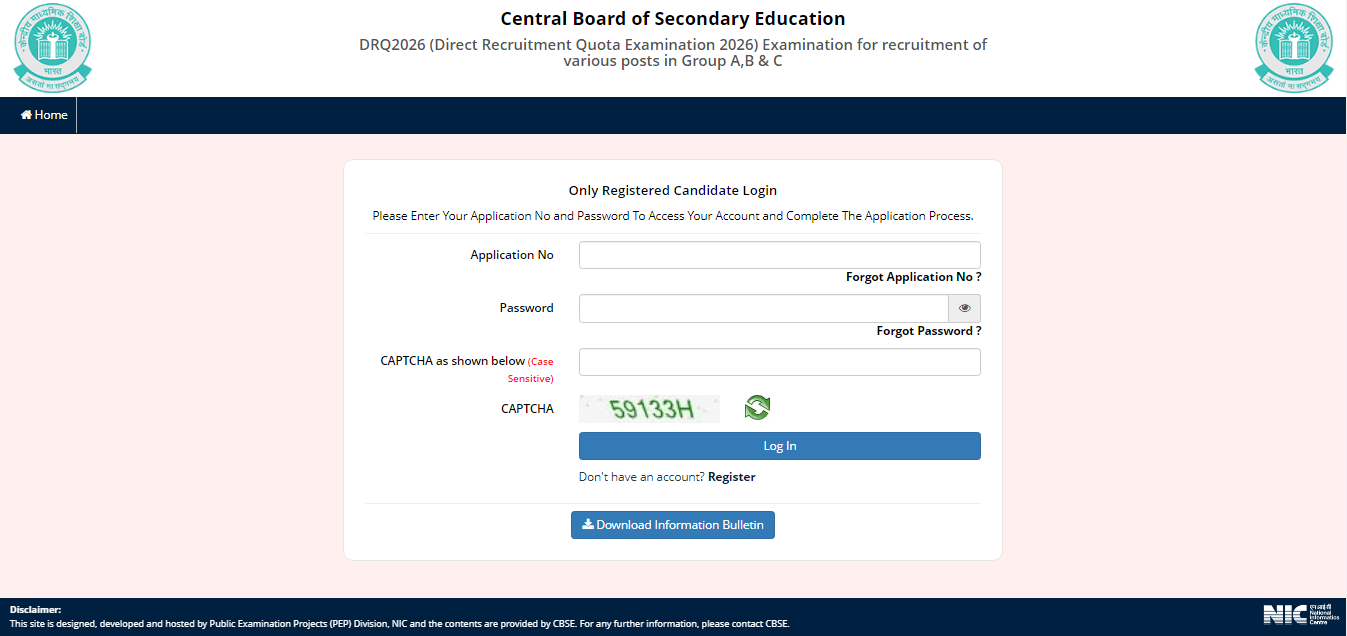The width and height of the screenshot is (1347, 636).
Task: Open the Forgot Application No link
Action: (912, 276)
